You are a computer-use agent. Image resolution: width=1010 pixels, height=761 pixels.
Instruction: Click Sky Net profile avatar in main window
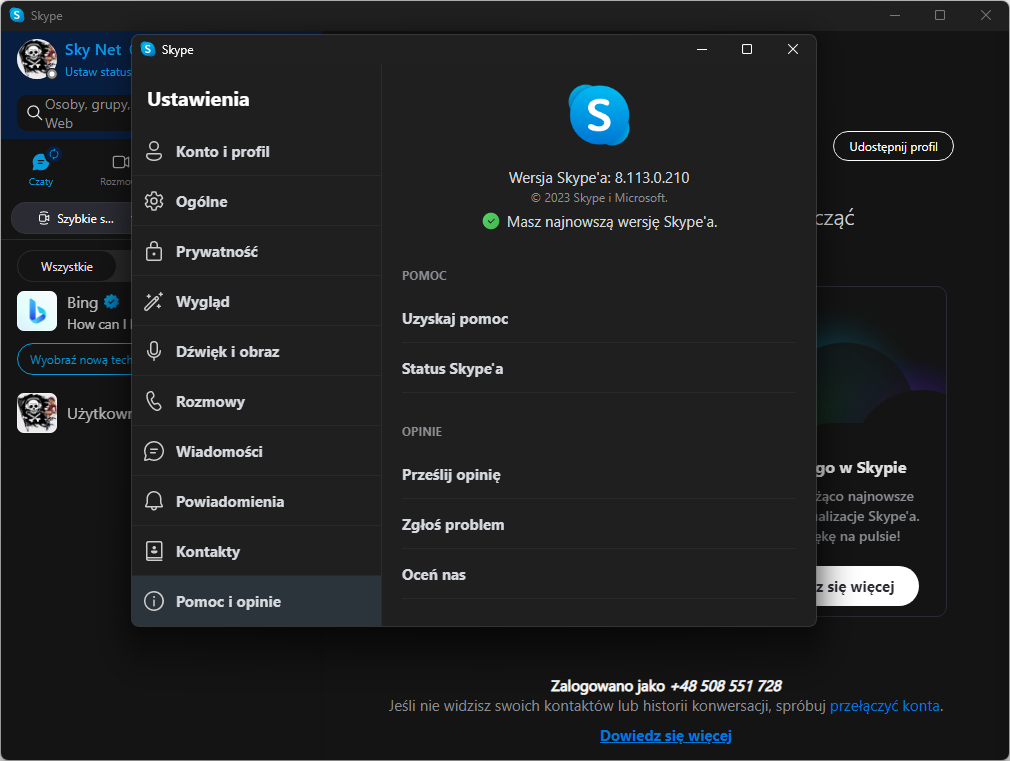(x=37, y=59)
